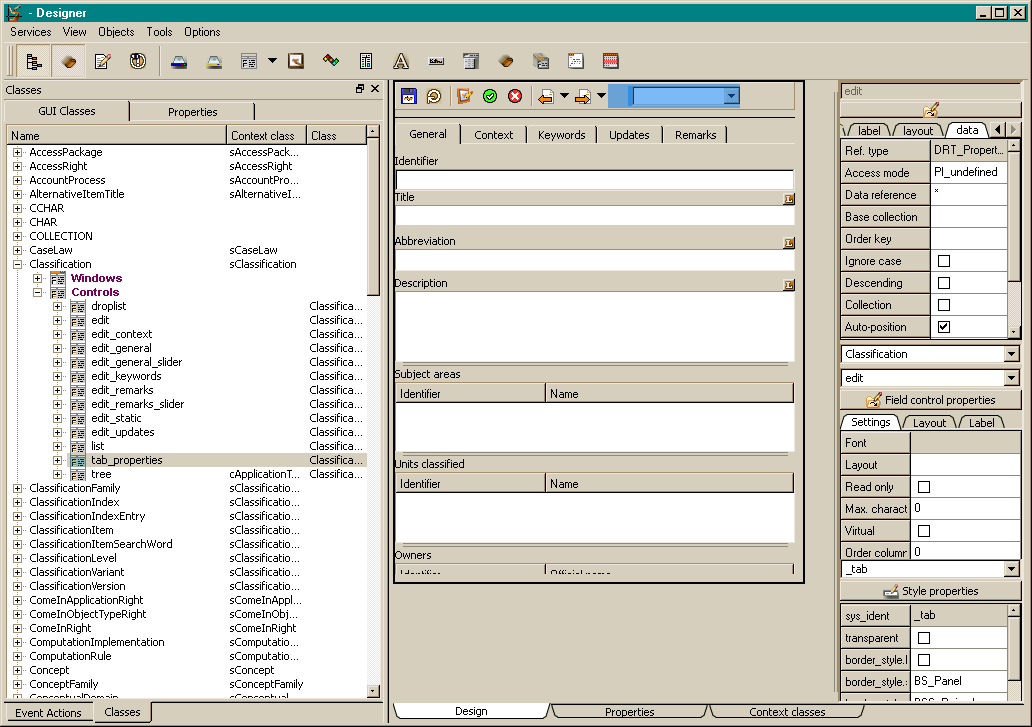
Task: Open the Classification dropdown in right panel
Action: [x=1011, y=354]
